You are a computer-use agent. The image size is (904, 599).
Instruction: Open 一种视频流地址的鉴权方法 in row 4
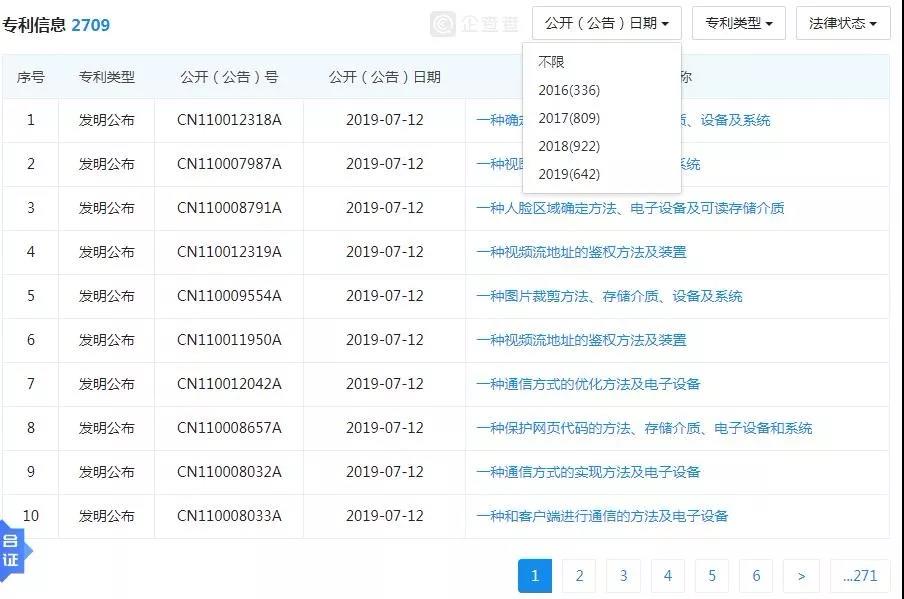[583, 252]
